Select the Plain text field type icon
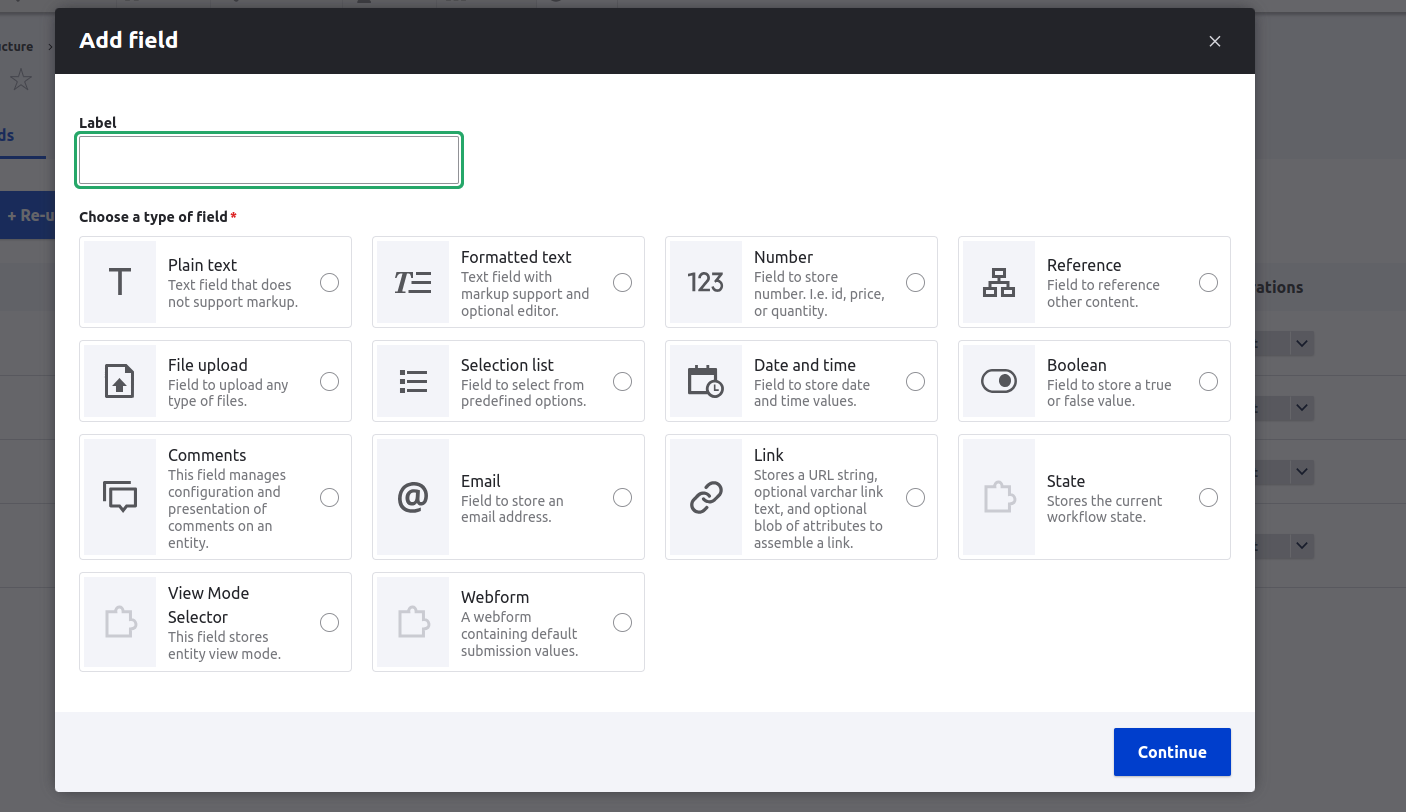This screenshot has height=812, width=1406. 120,281
